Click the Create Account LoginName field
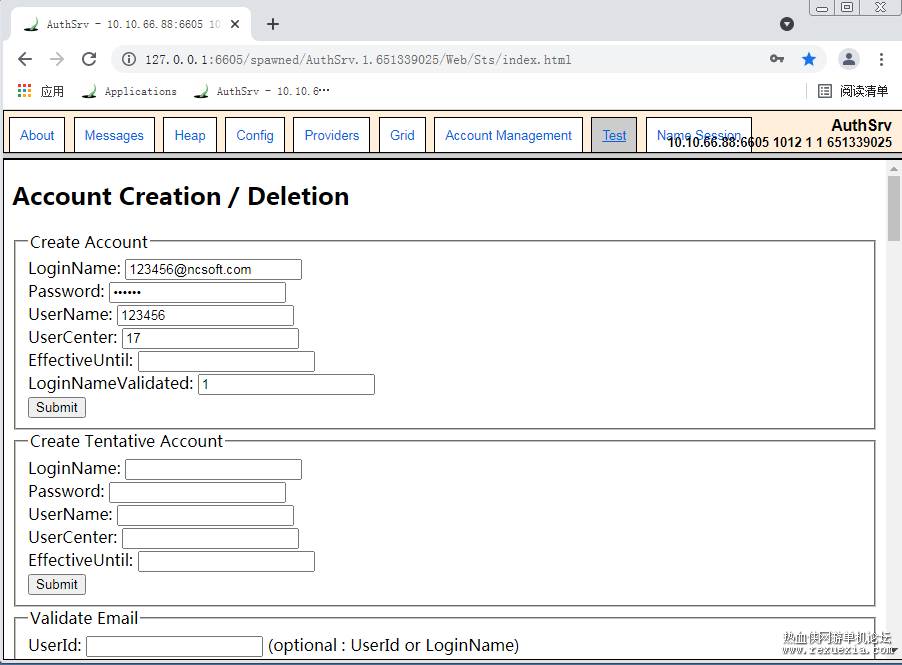The image size is (902, 665). [x=213, y=269]
